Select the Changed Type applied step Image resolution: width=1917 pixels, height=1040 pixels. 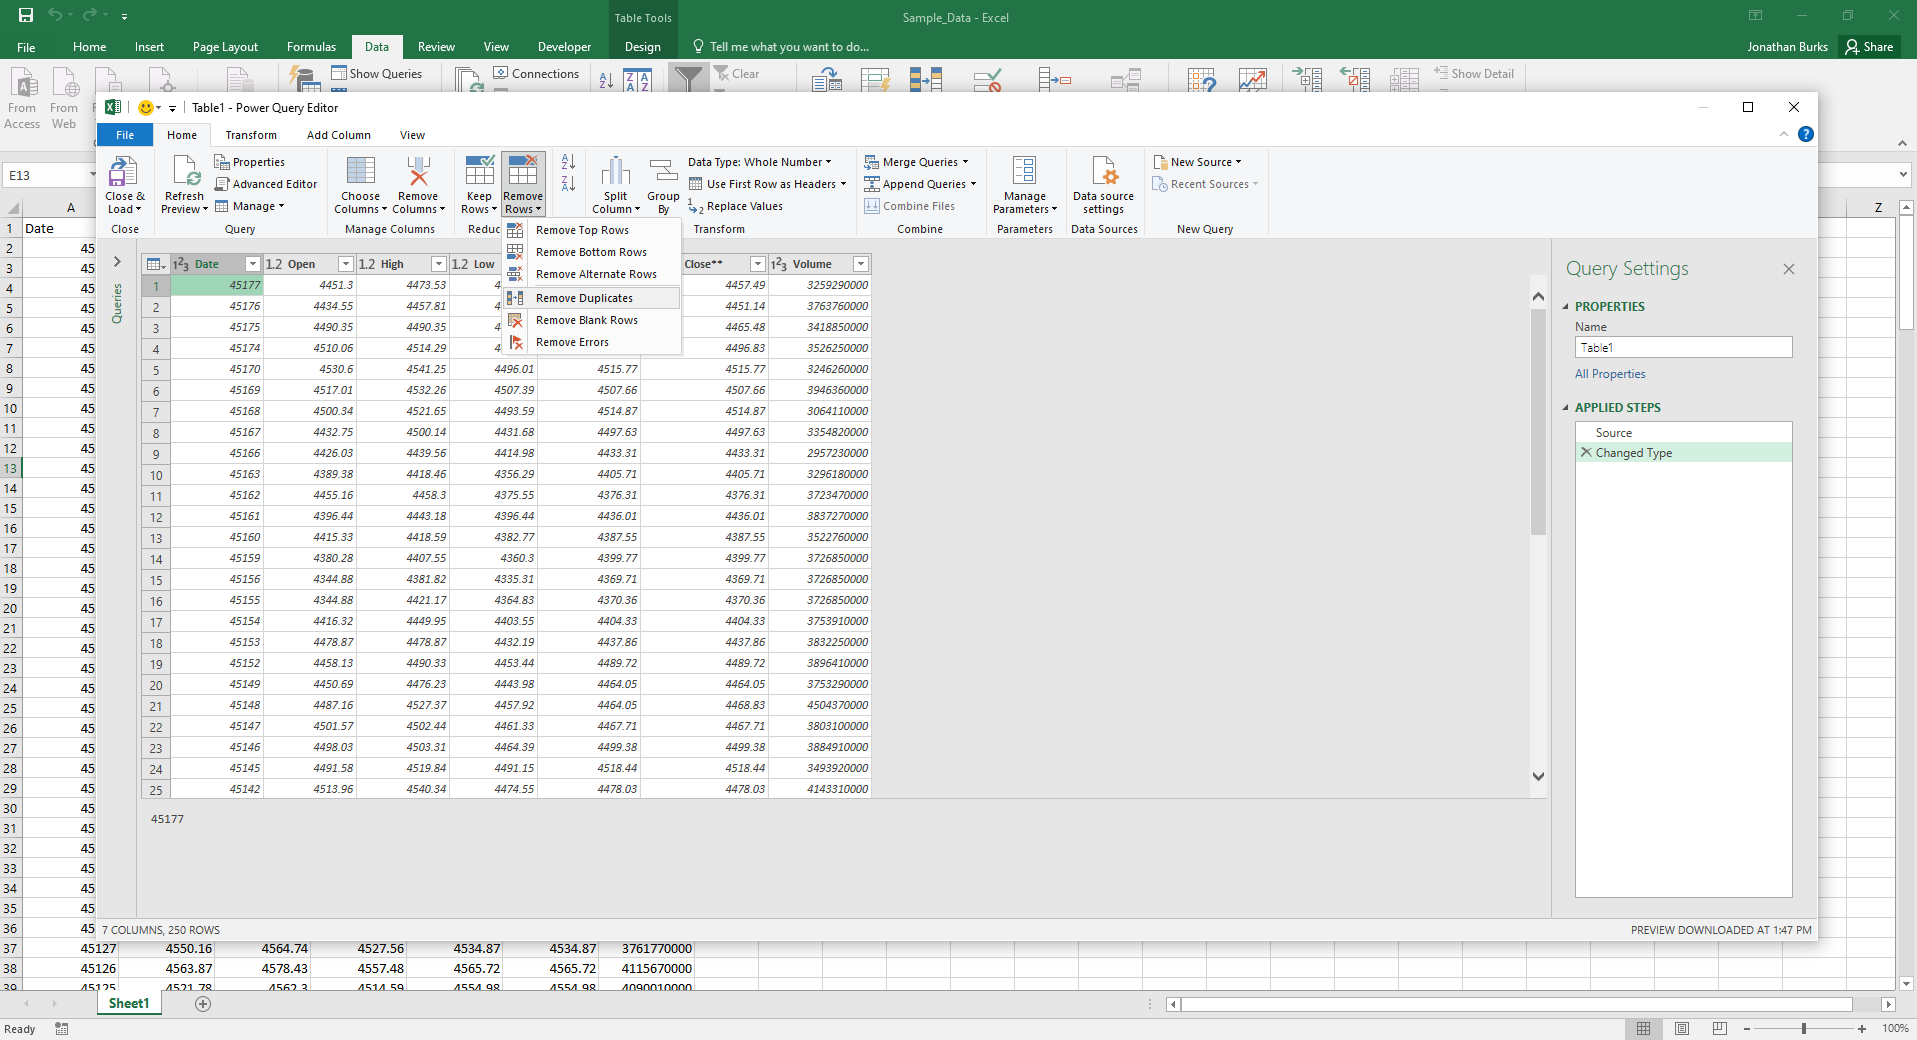click(x=1684, y=452)
